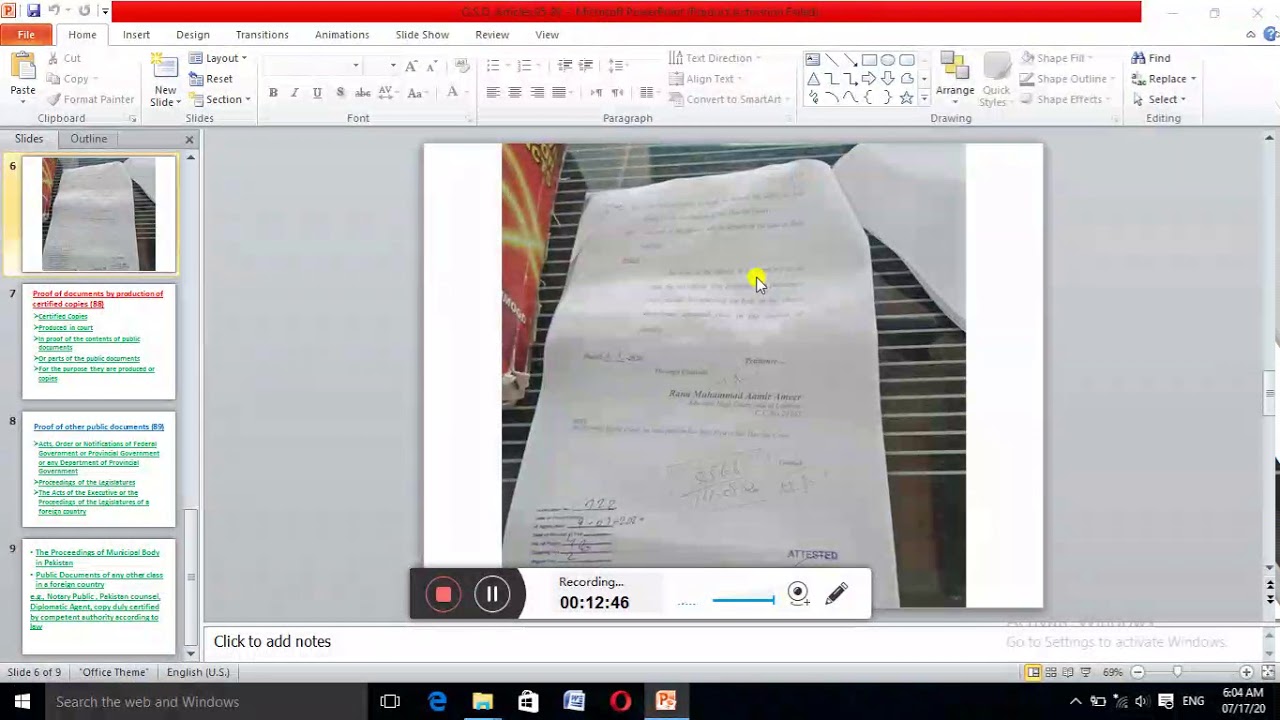Open PowerPoint Help question mark
The image size is (1280, 720).
pyautogui.click(x=1270, y=34)
